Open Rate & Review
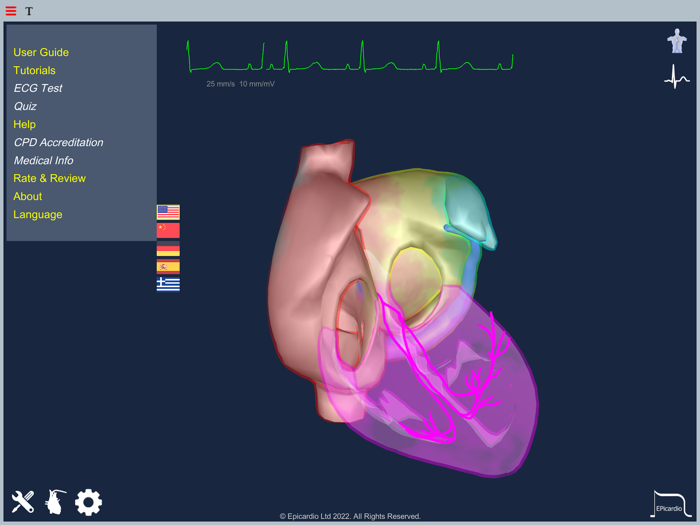The height and width of the screenshot is (525, 700). point(50,178)
